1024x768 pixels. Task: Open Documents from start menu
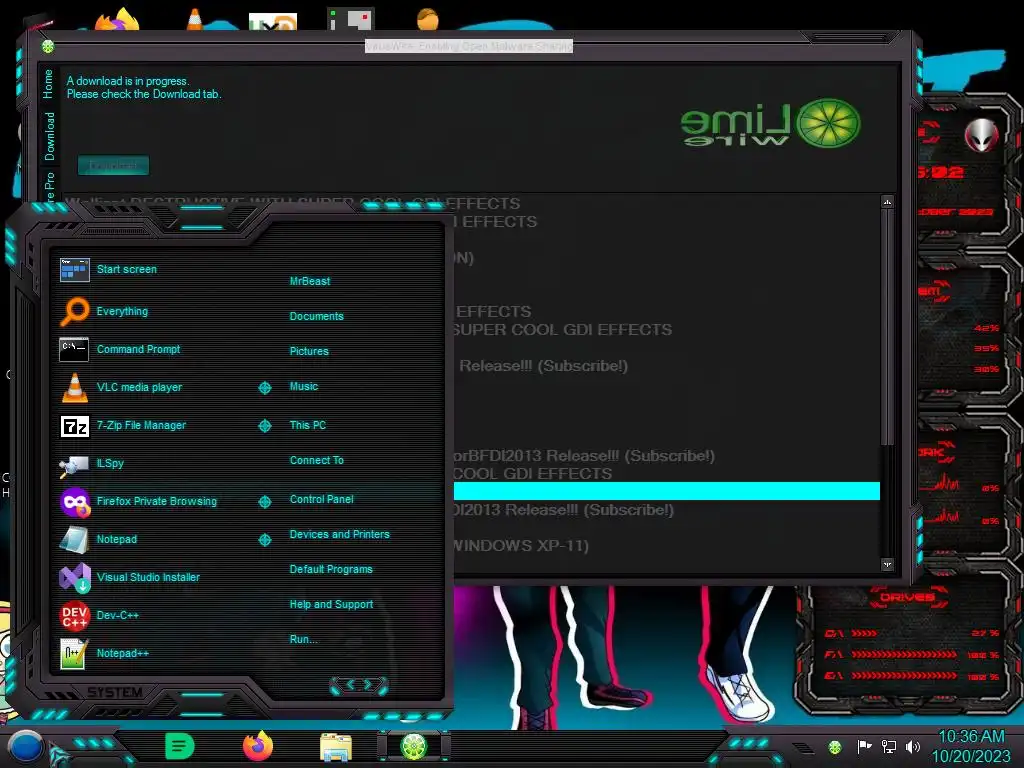(316, 316)
